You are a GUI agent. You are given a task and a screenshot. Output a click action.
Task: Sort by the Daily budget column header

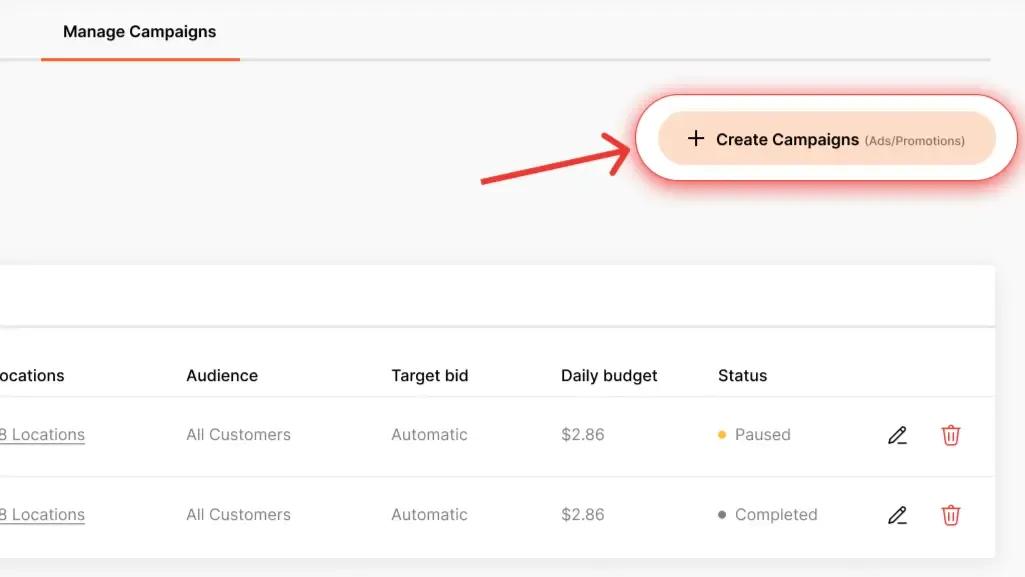609,375
